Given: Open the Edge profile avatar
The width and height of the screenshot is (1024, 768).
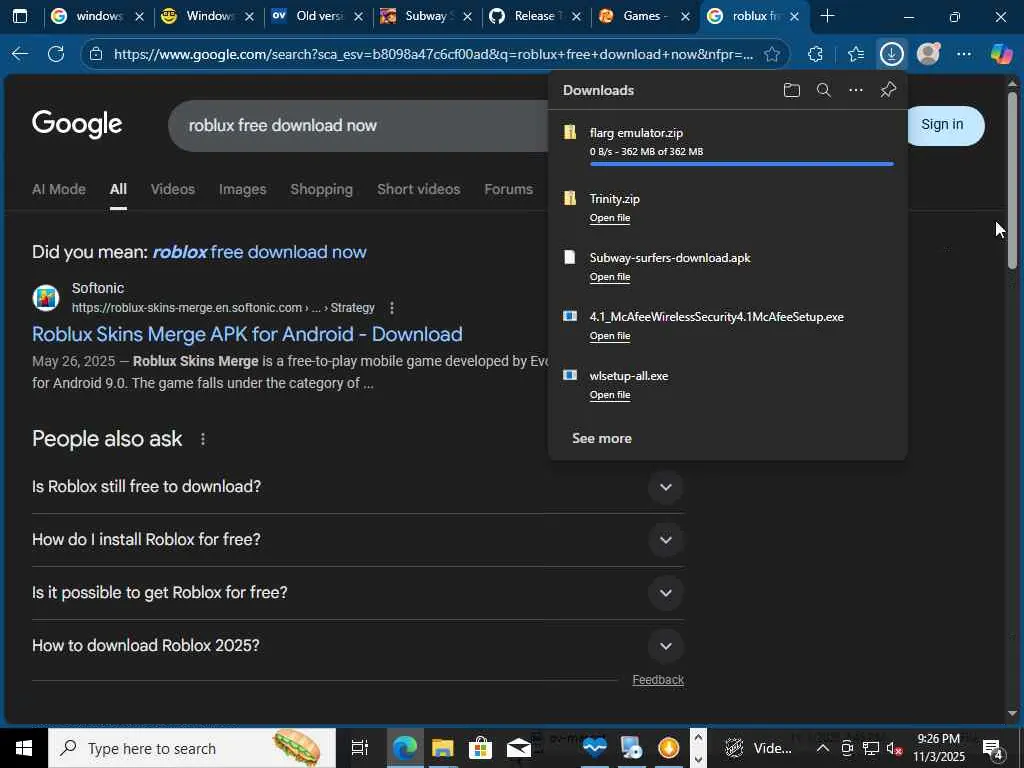Looking at the screenshot, I should pyautogui.click(x=928, y=54).
